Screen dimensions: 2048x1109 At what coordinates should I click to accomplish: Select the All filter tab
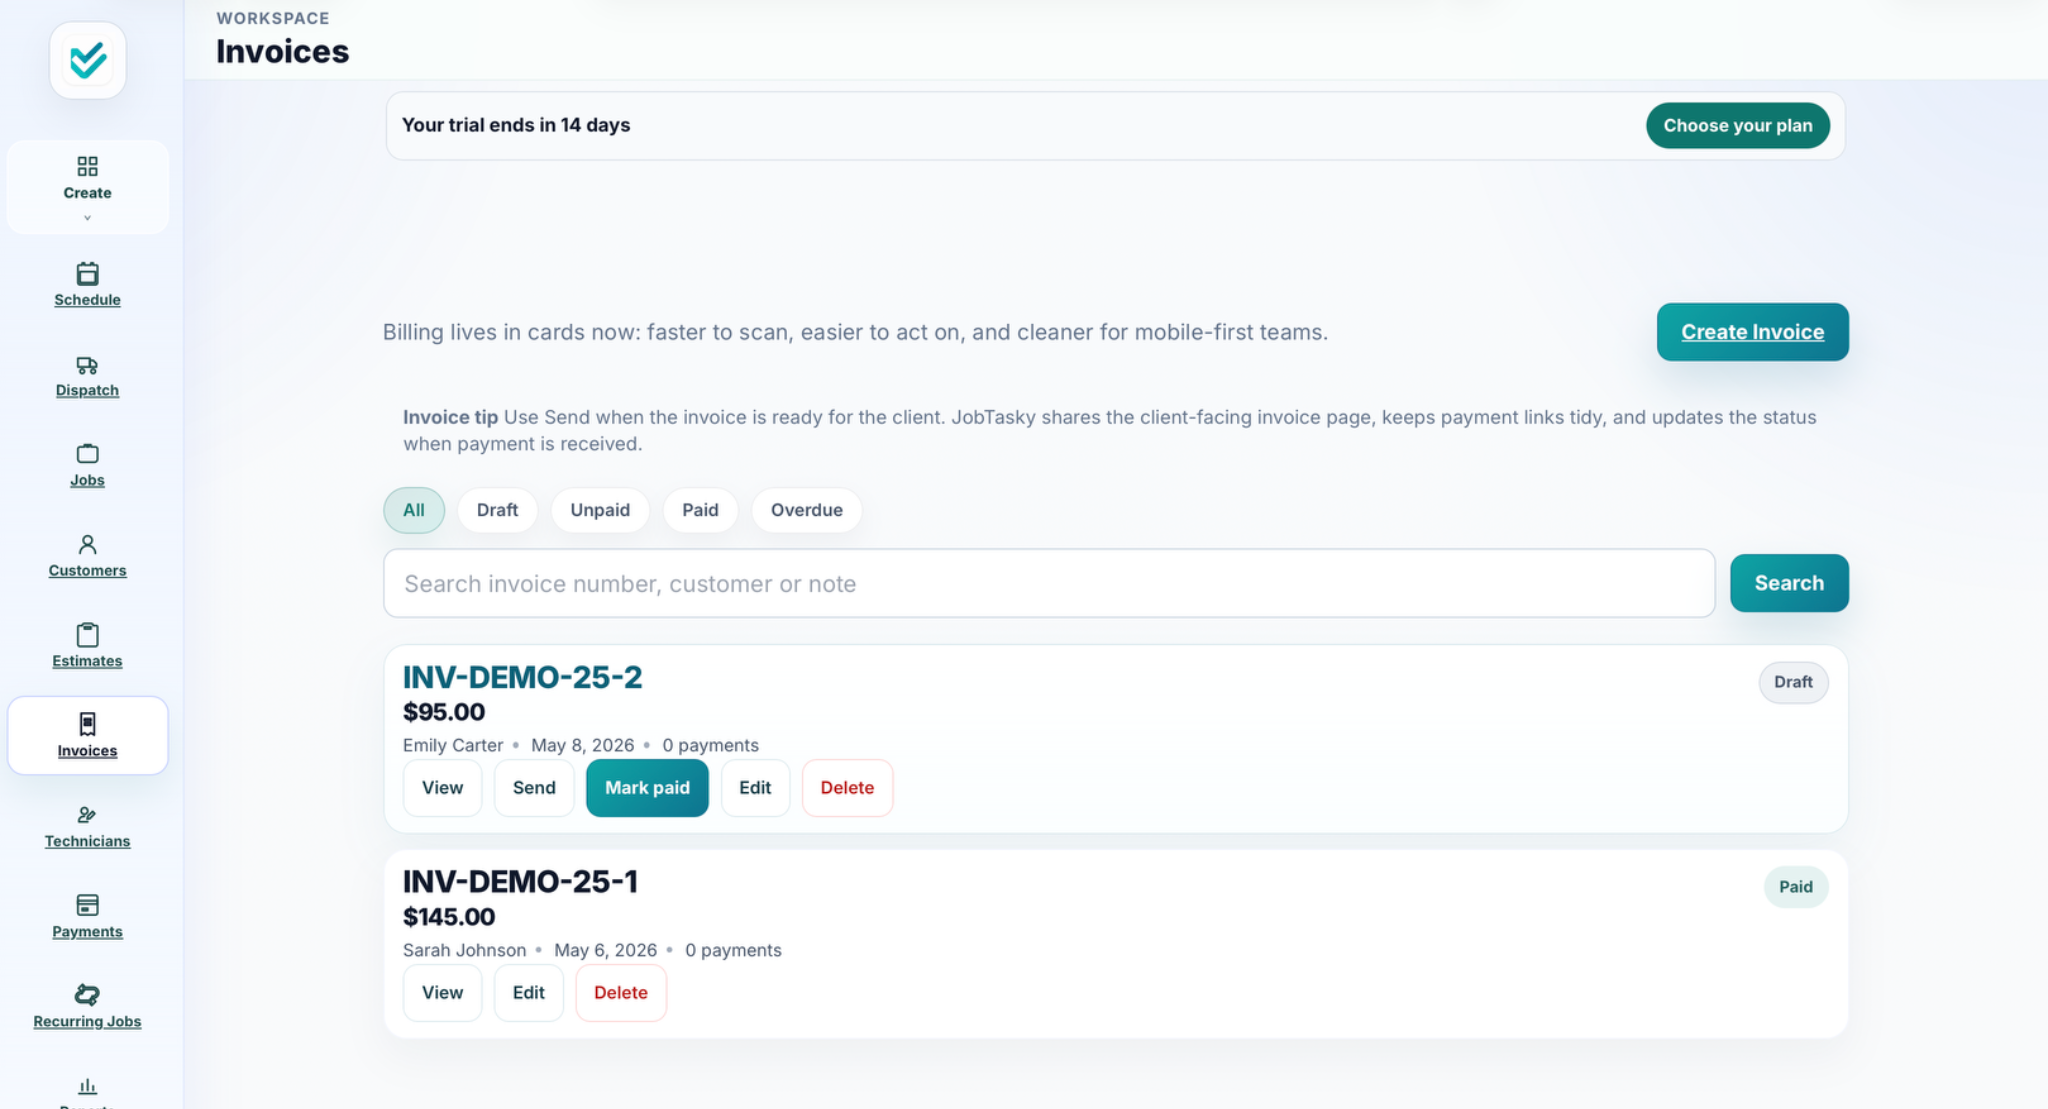click(x=414, y=510)
